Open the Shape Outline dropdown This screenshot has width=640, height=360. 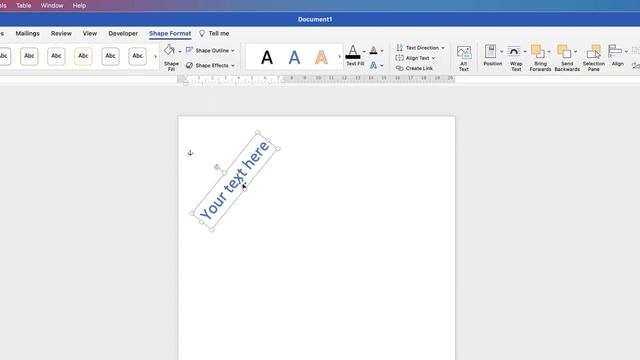tap(210, 51)
